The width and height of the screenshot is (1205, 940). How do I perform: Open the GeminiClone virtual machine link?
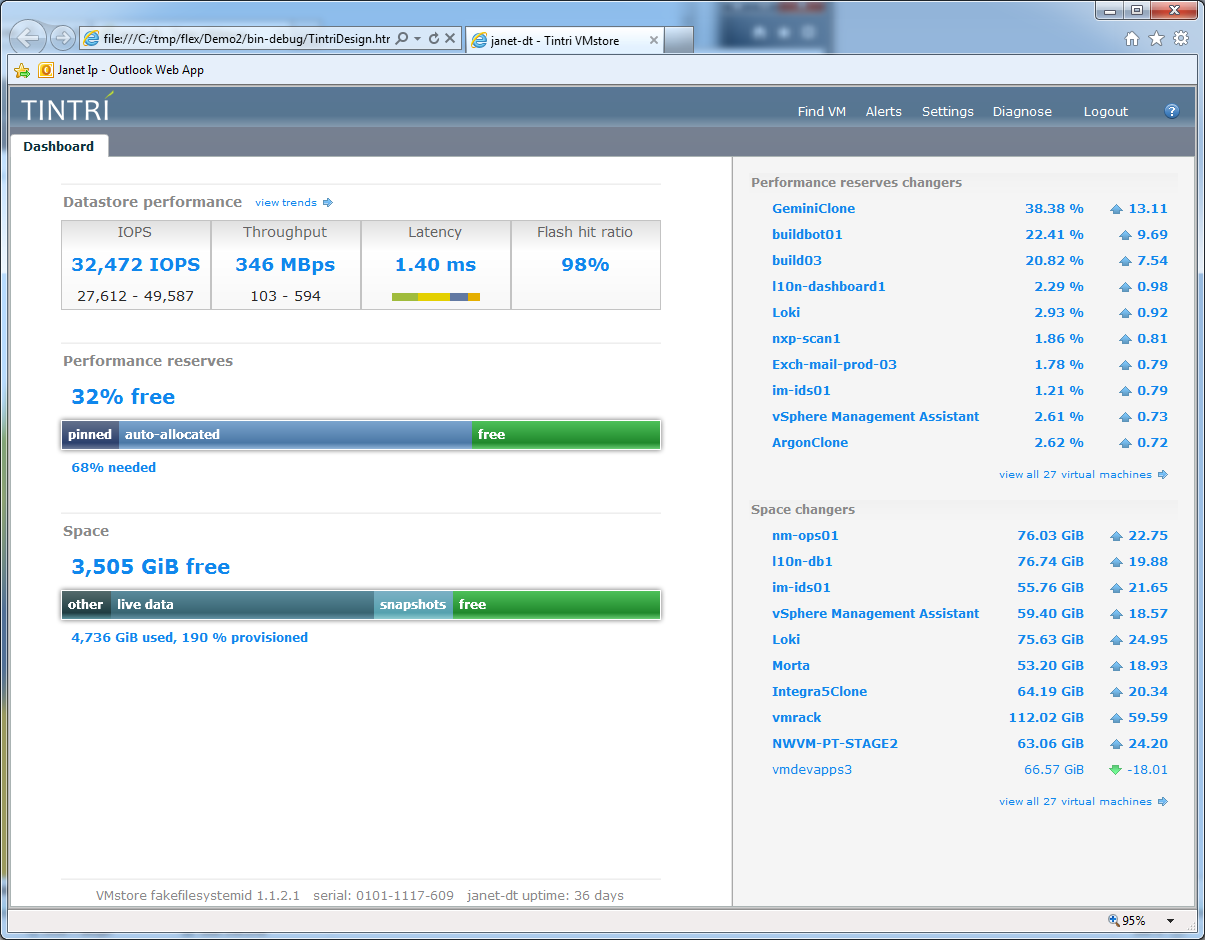pyautogui.click(x=814, y=209)
